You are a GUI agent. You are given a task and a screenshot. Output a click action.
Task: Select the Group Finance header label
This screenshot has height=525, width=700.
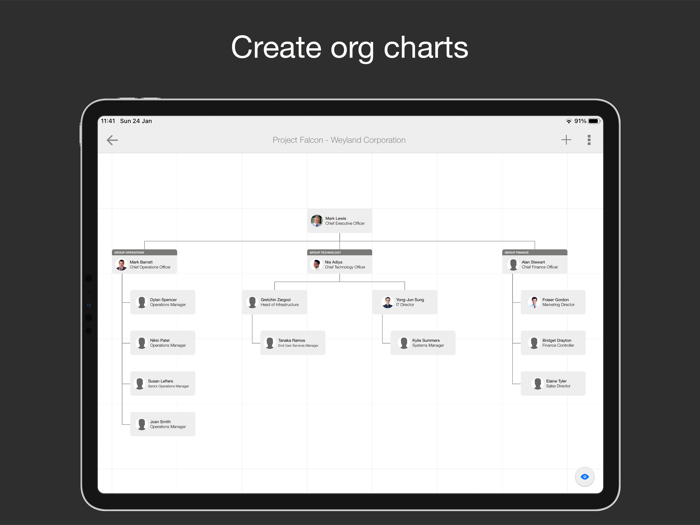pos(534,253)
